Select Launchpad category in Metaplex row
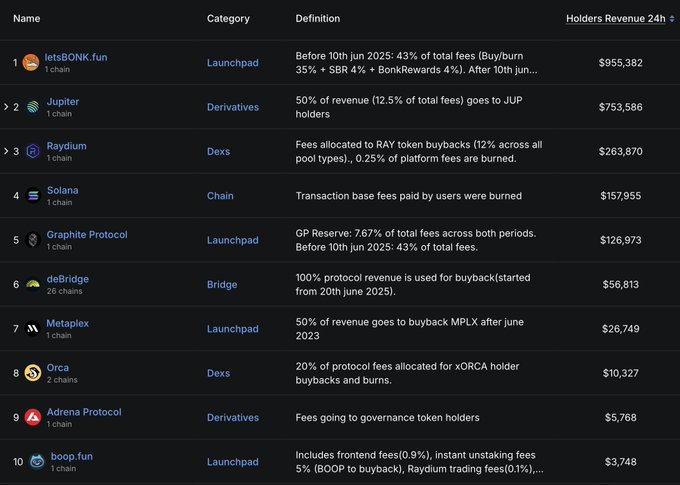The width and height of the screenshot is (680, 485). [x=232, y=329]
